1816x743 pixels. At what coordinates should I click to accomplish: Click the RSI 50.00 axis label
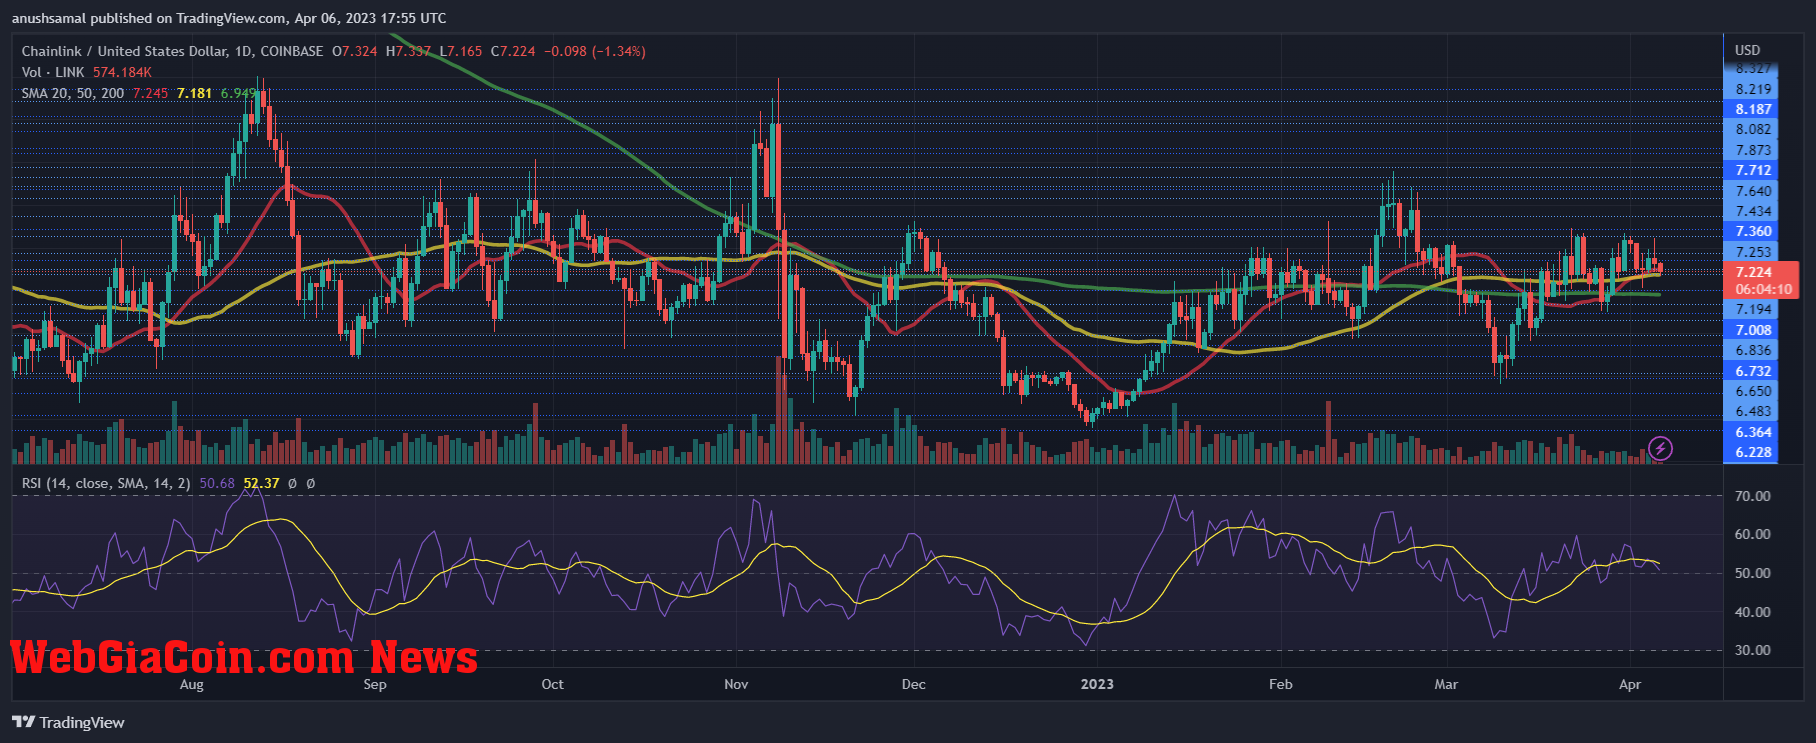pyautogui.click(x=1752, y=573)
